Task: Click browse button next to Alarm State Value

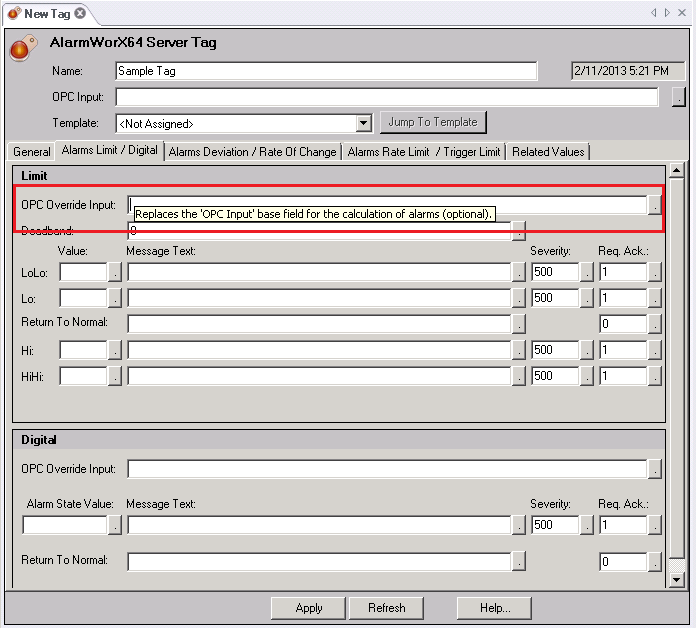Action: (x=115, y=525)
